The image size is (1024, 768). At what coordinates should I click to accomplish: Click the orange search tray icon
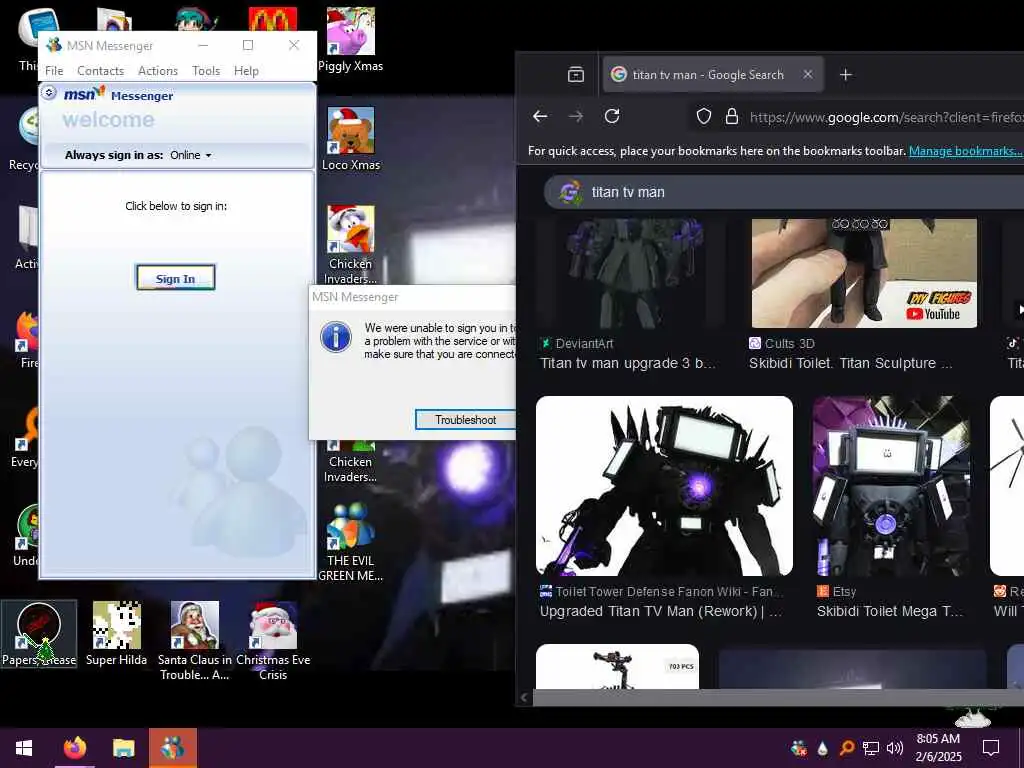pyautogui.click(x=847, y=748)
